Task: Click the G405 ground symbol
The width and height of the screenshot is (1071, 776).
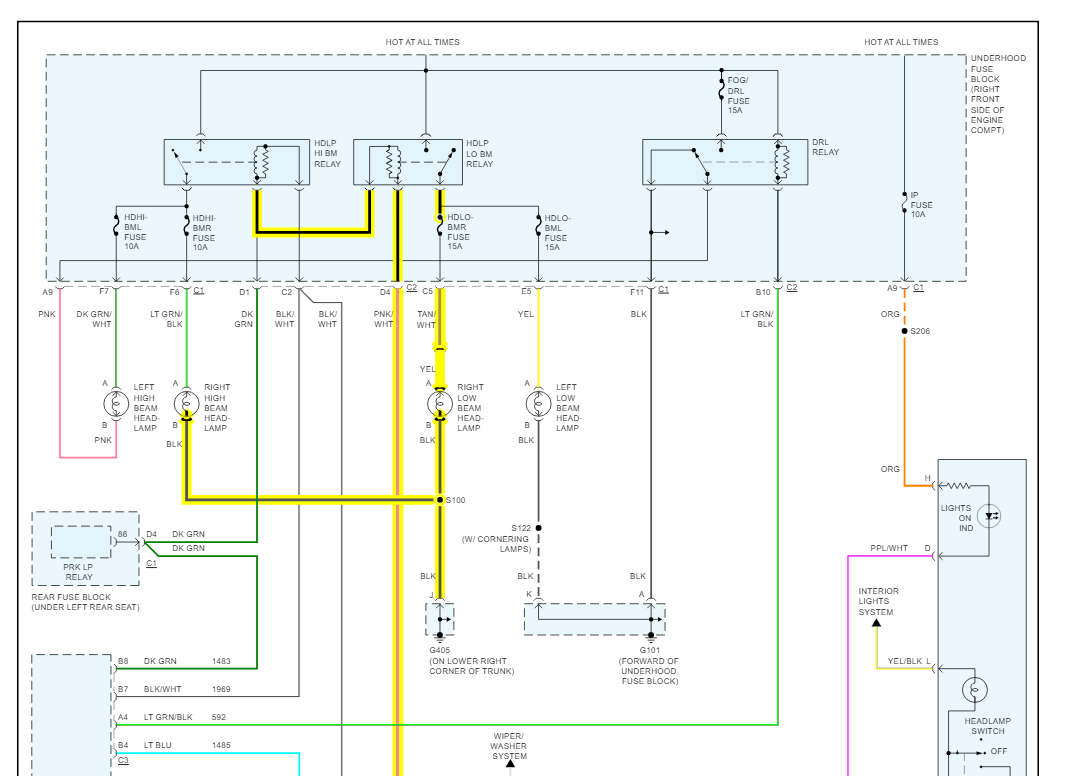Action: point(440,637)
